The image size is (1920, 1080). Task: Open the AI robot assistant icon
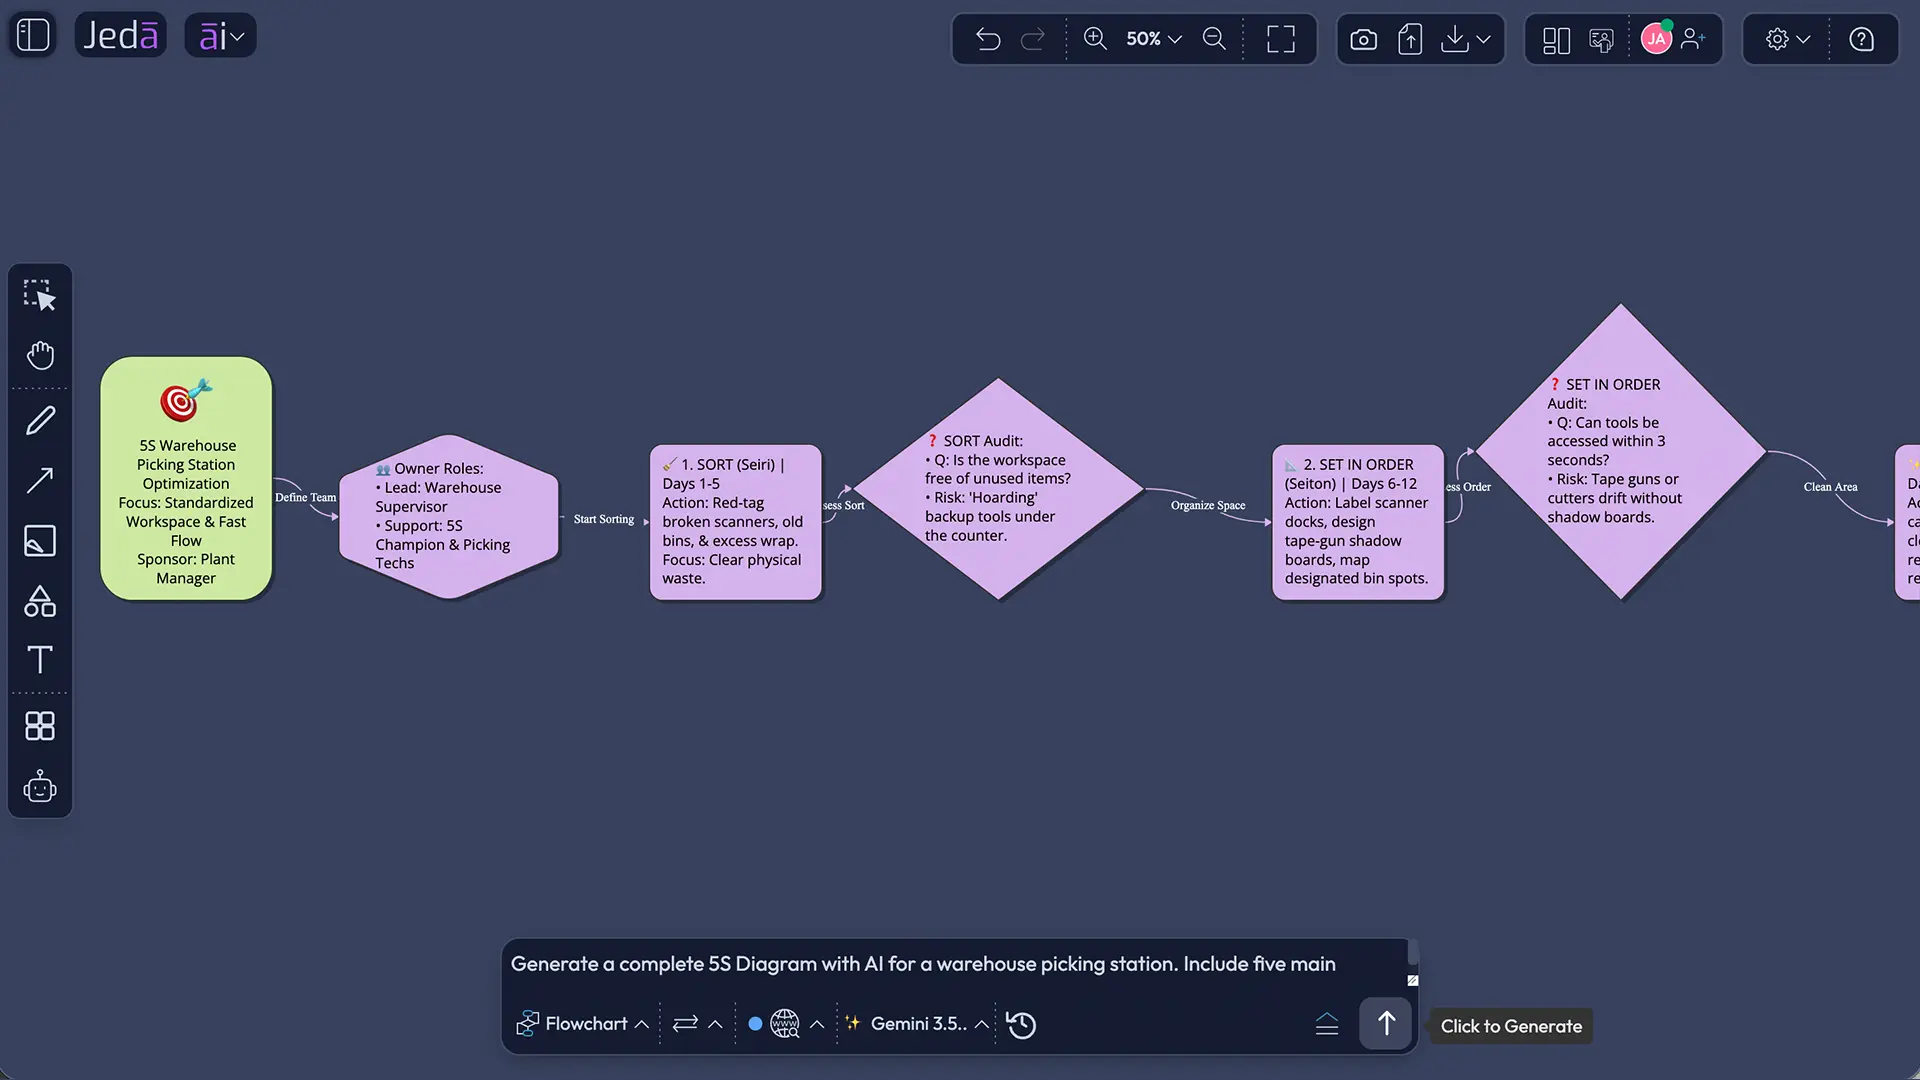pyautogui.click(x=40, y=787)
